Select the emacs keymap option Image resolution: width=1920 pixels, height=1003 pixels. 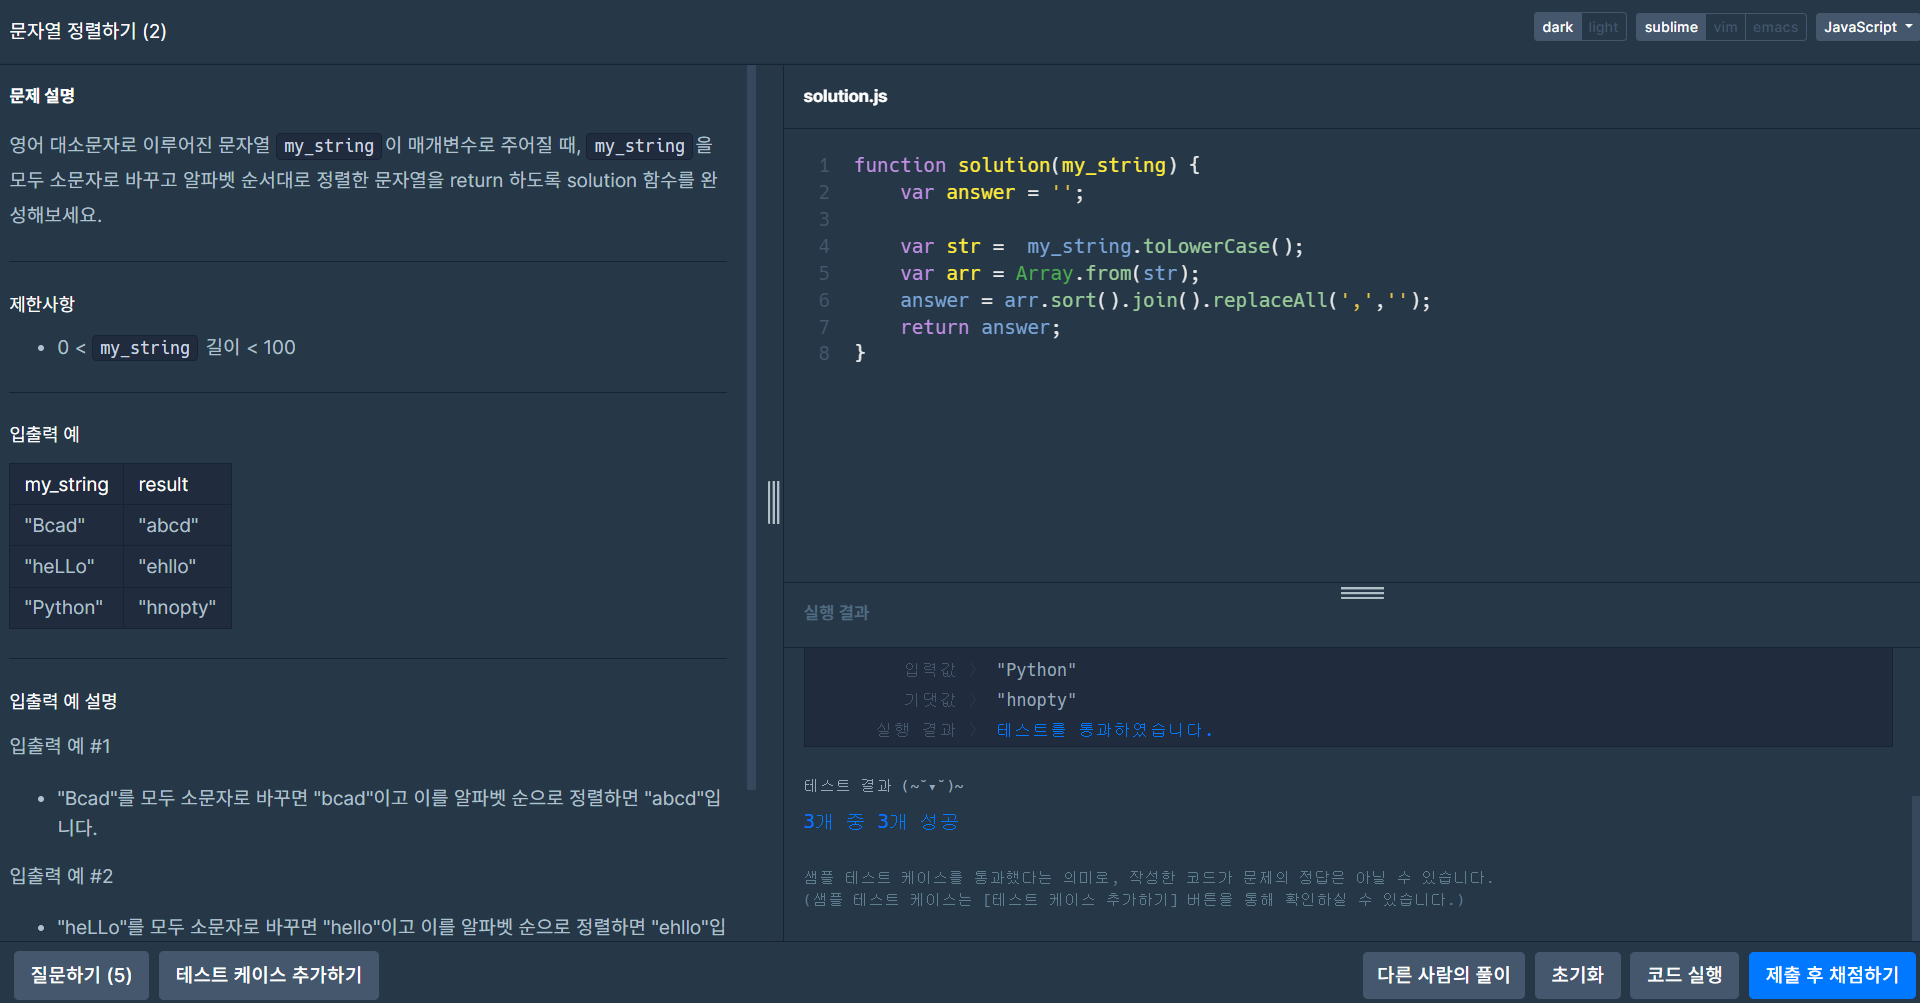click(x=1775, y=27)
